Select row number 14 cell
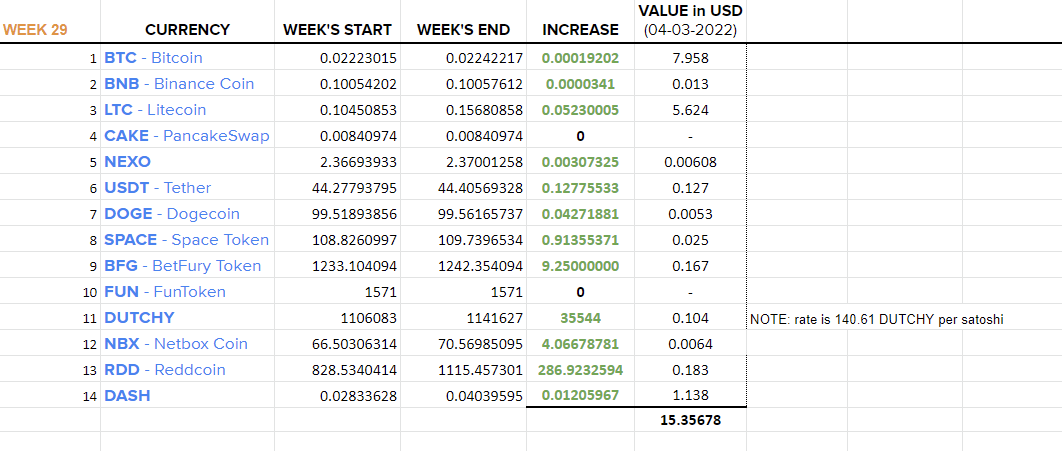The height and width of the screenshot is (451, 1062). [90, 397]
